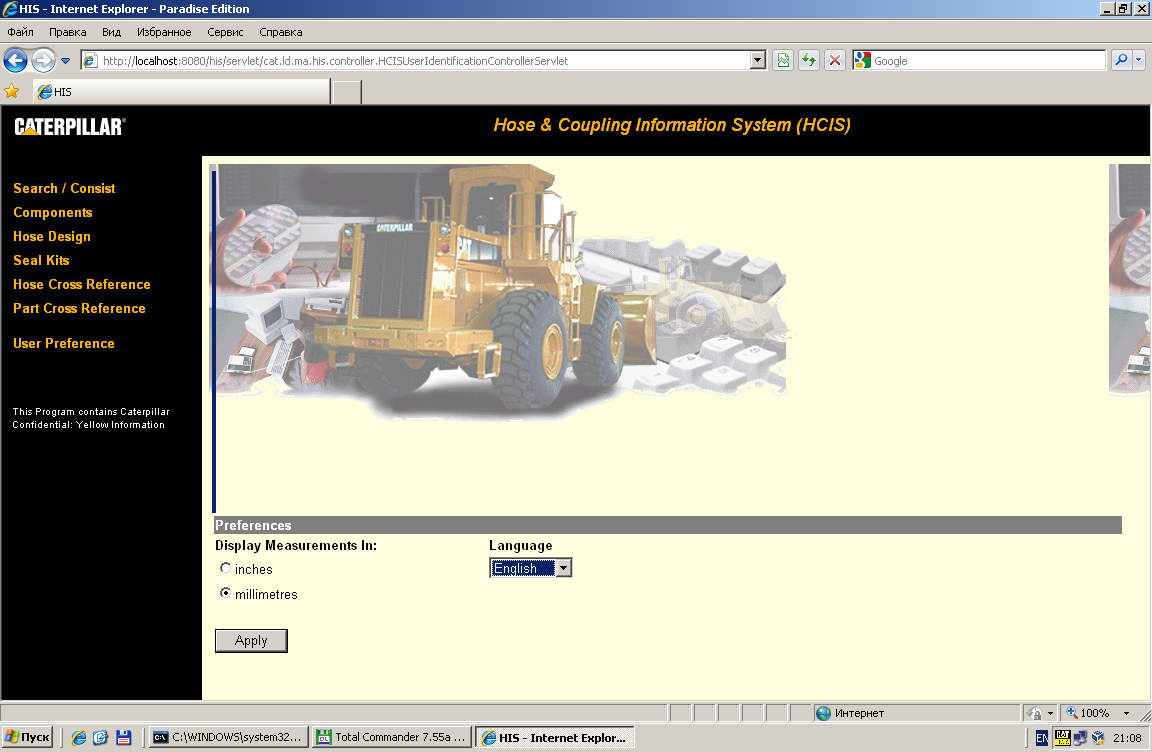
Task: Click the protected mode lock icon dropdown
Action: click(x=1040, y=713)
